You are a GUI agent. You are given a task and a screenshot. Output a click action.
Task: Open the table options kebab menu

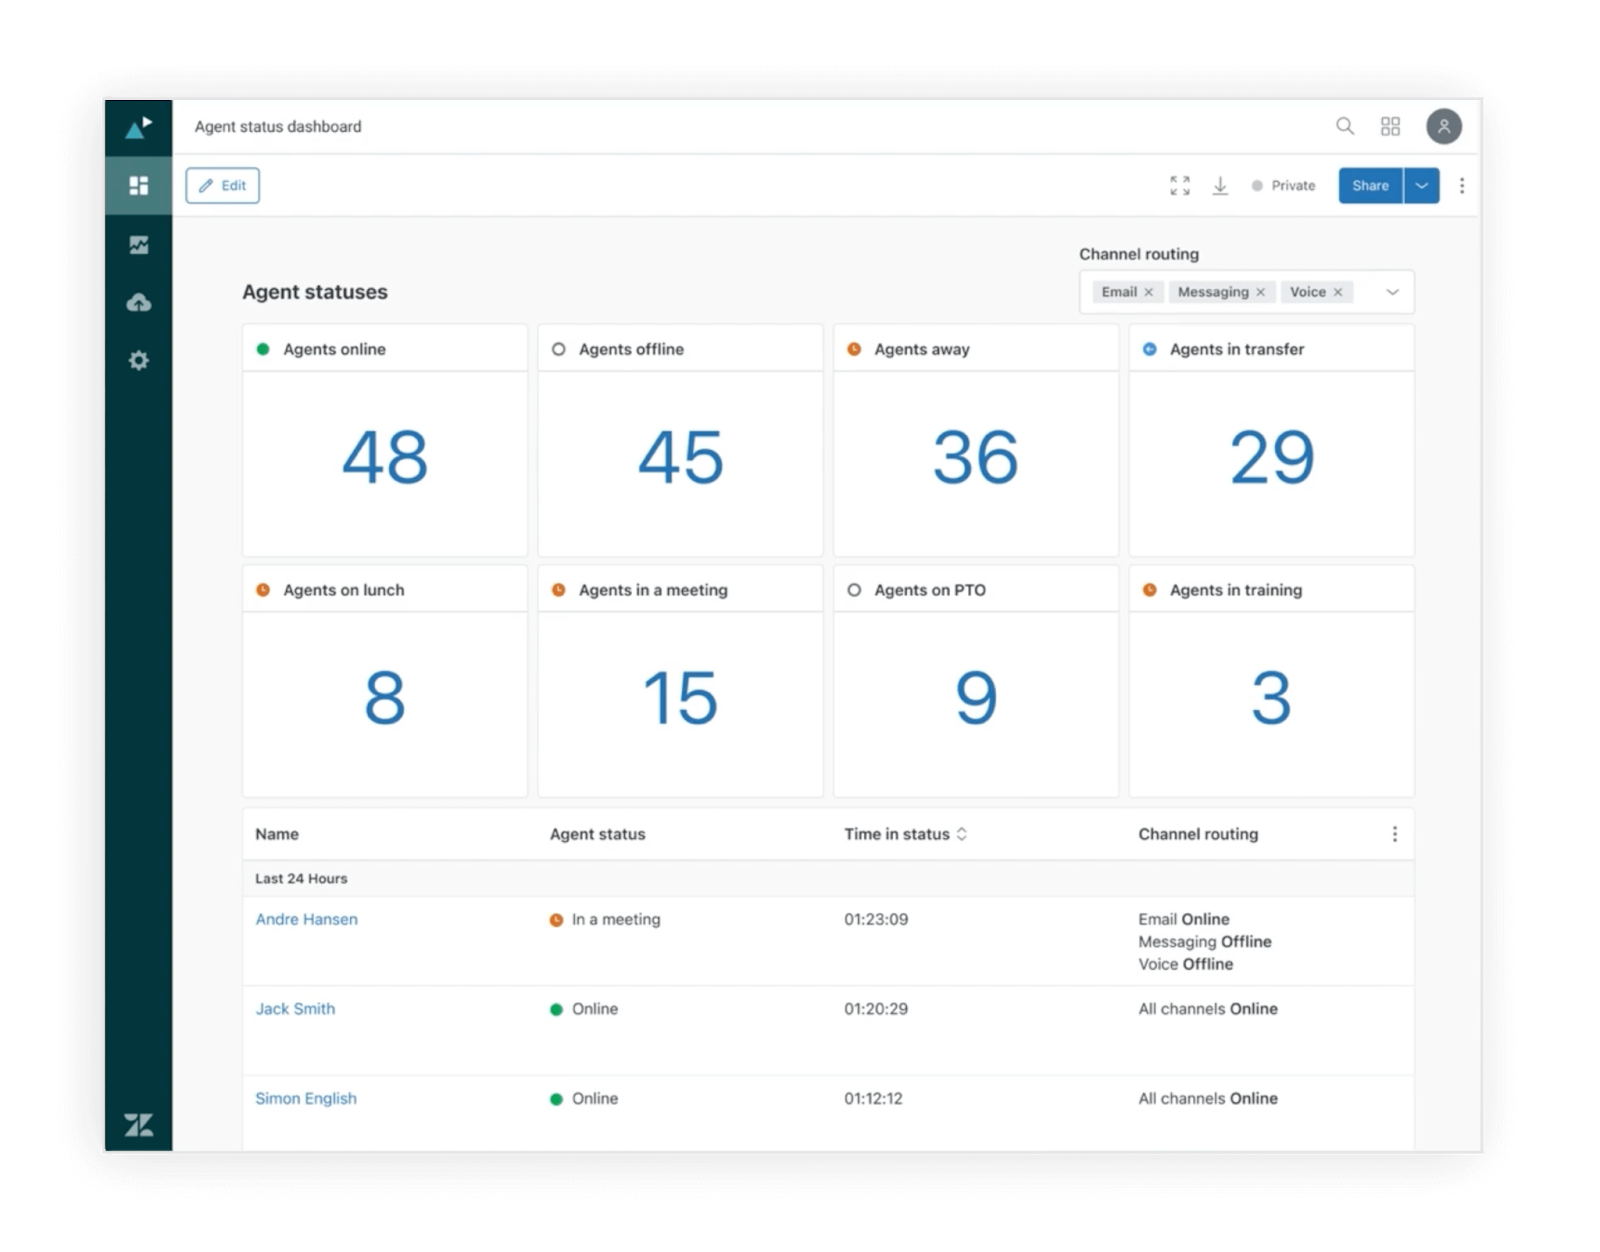click(1394, 833)
